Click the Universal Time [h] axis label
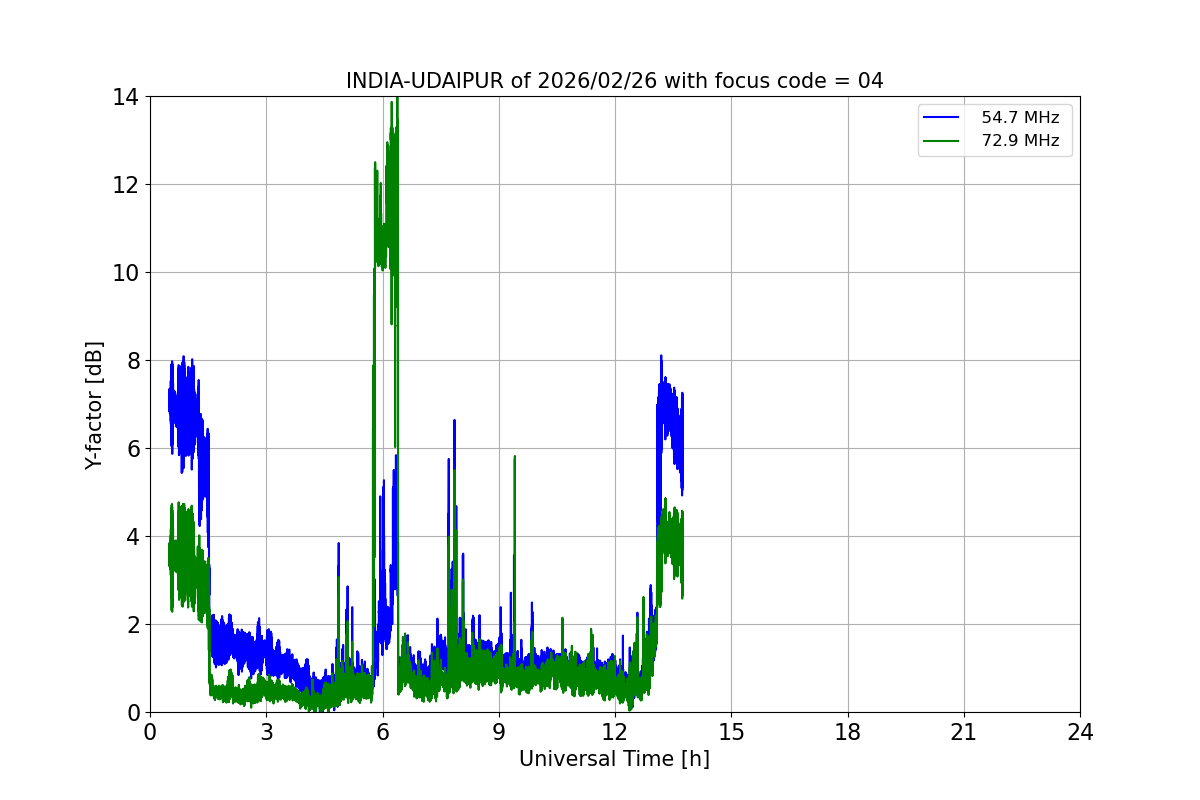This screenshot has height=800, width=1200. coord(614,759)
